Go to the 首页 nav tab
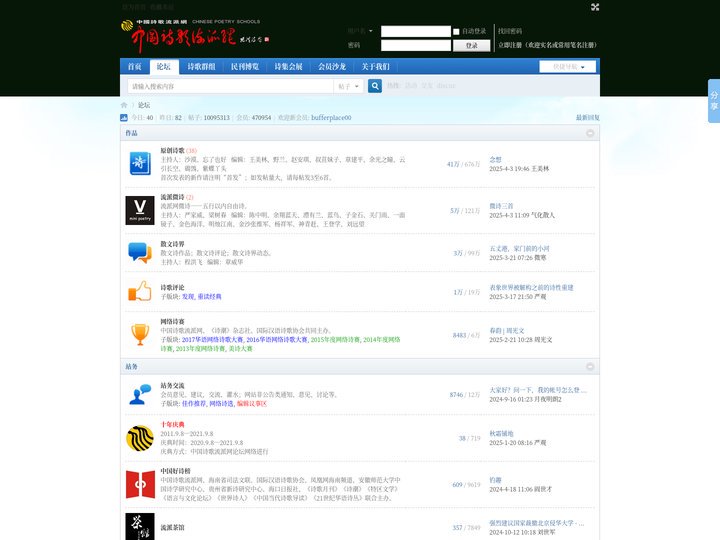 point(135,67)
